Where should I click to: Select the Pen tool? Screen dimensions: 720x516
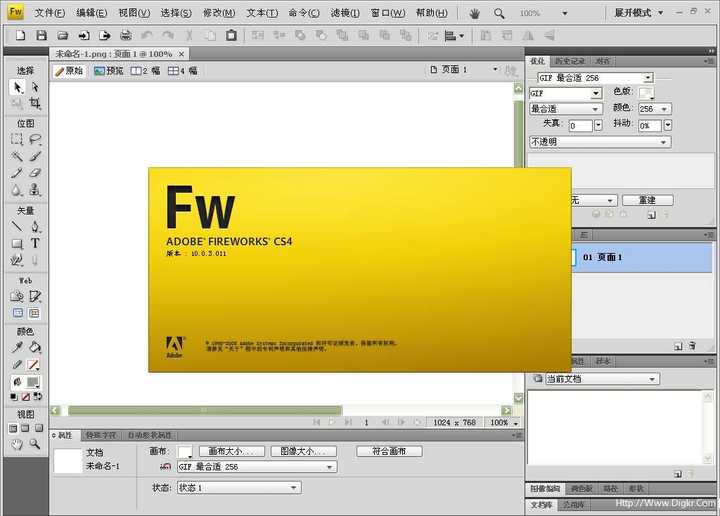(35, 226)
